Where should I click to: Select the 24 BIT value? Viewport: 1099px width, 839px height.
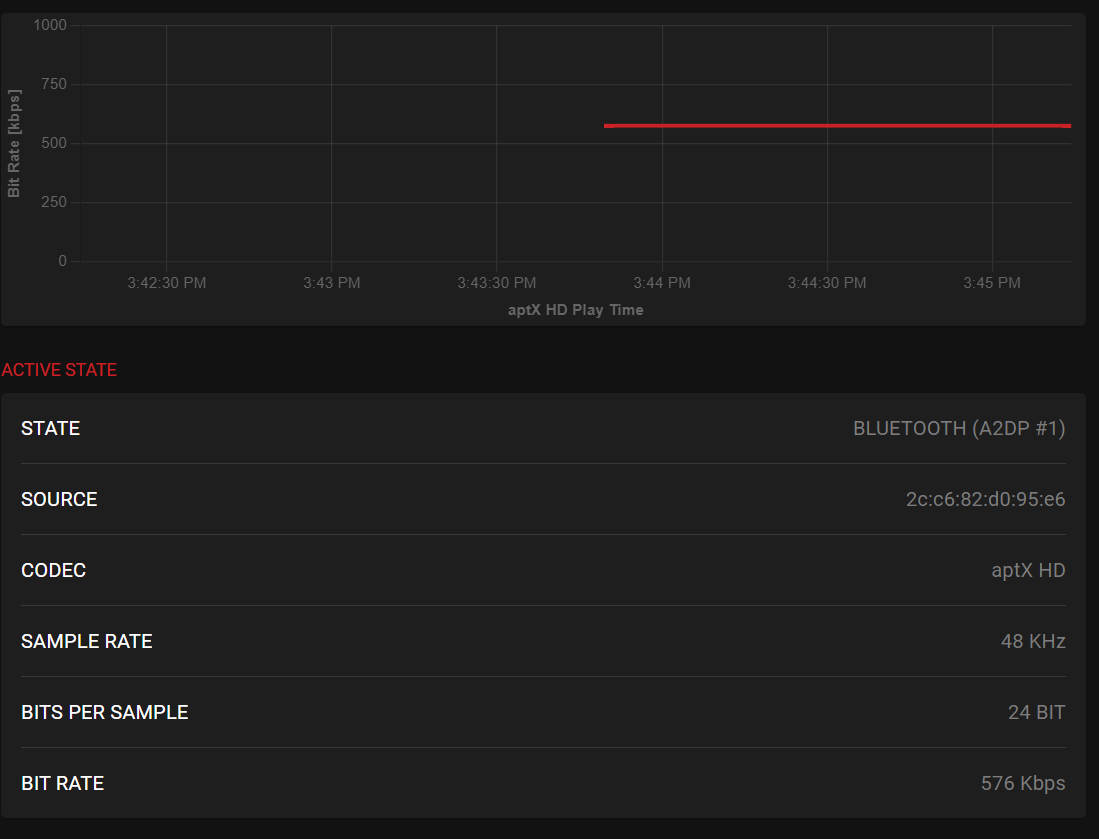[1036, 712]
